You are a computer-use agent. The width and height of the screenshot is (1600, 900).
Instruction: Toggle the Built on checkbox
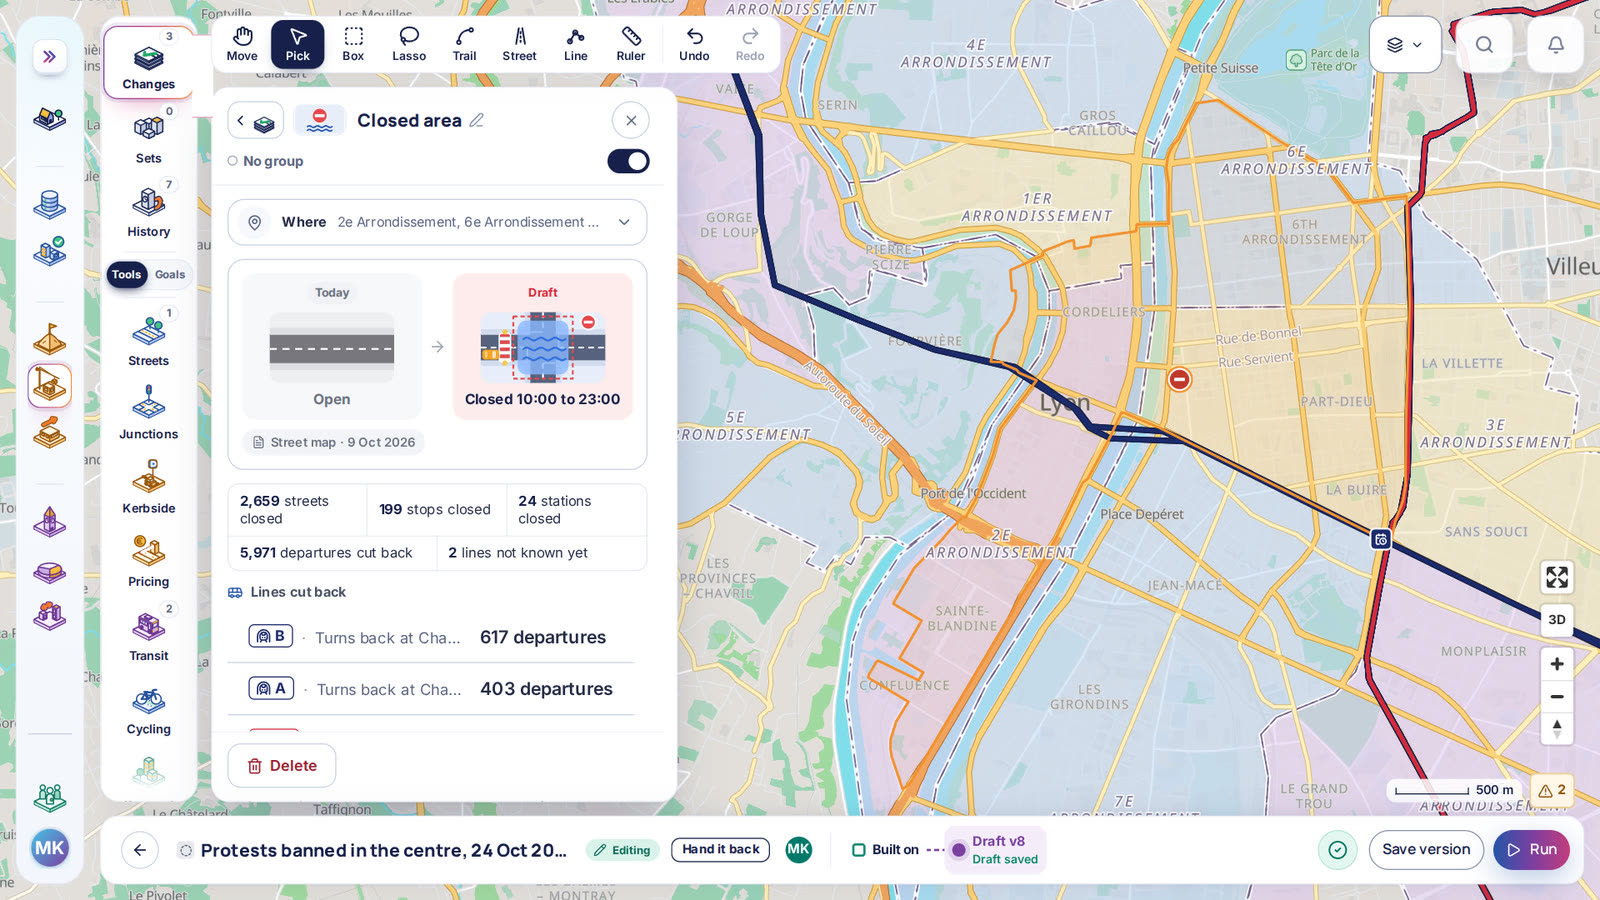click(858, 850)
